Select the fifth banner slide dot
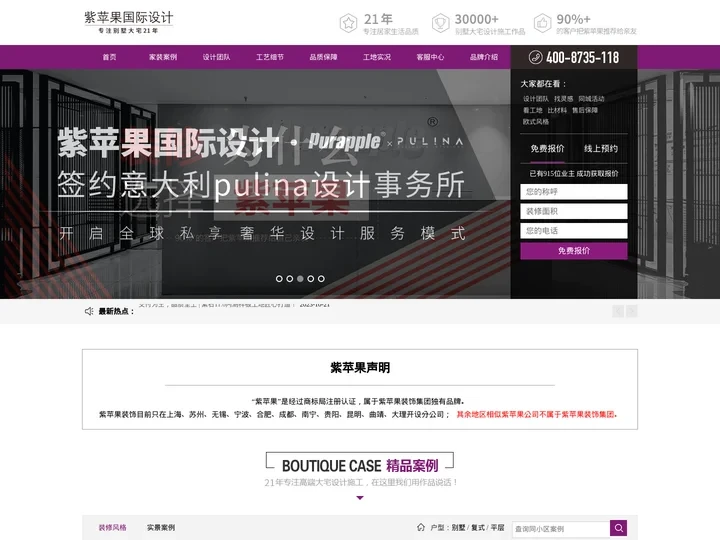Viewport: 720px width, 540px height. [x=321, y=279]
